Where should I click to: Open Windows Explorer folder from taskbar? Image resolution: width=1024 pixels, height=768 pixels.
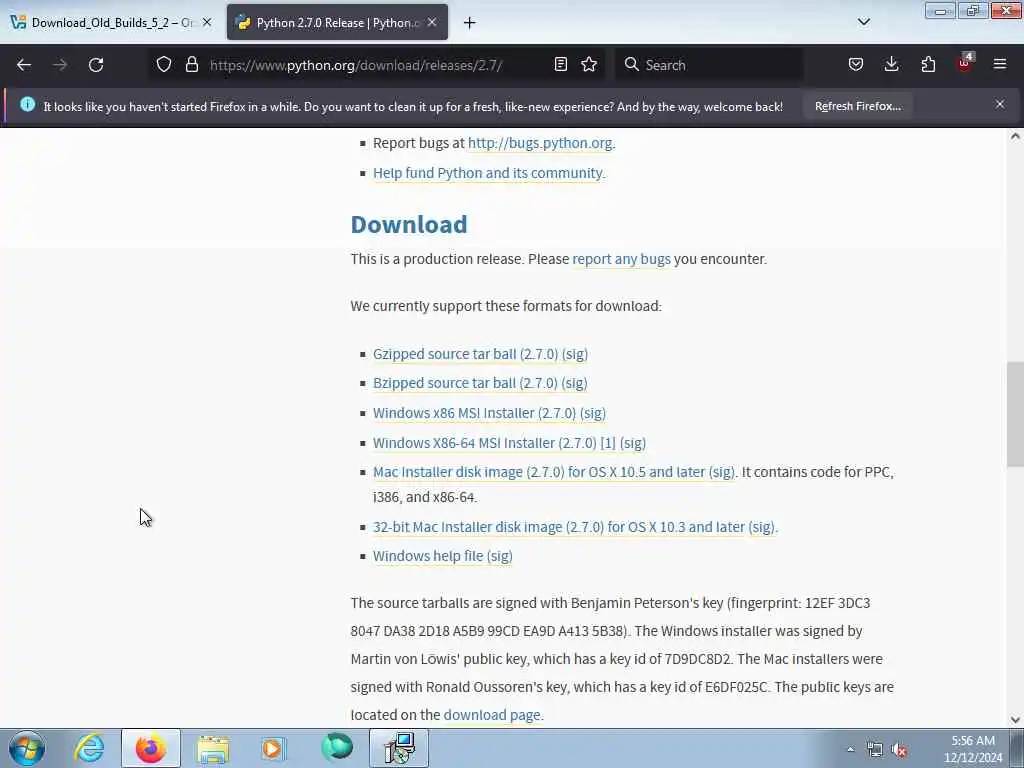(x=213, y=749)
